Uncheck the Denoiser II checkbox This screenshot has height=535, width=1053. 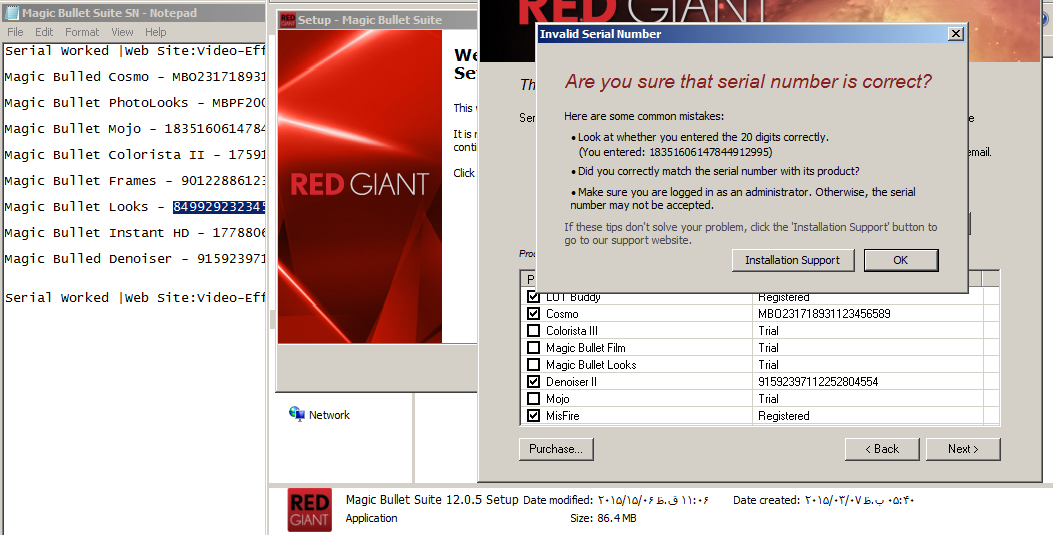[533, 381]
